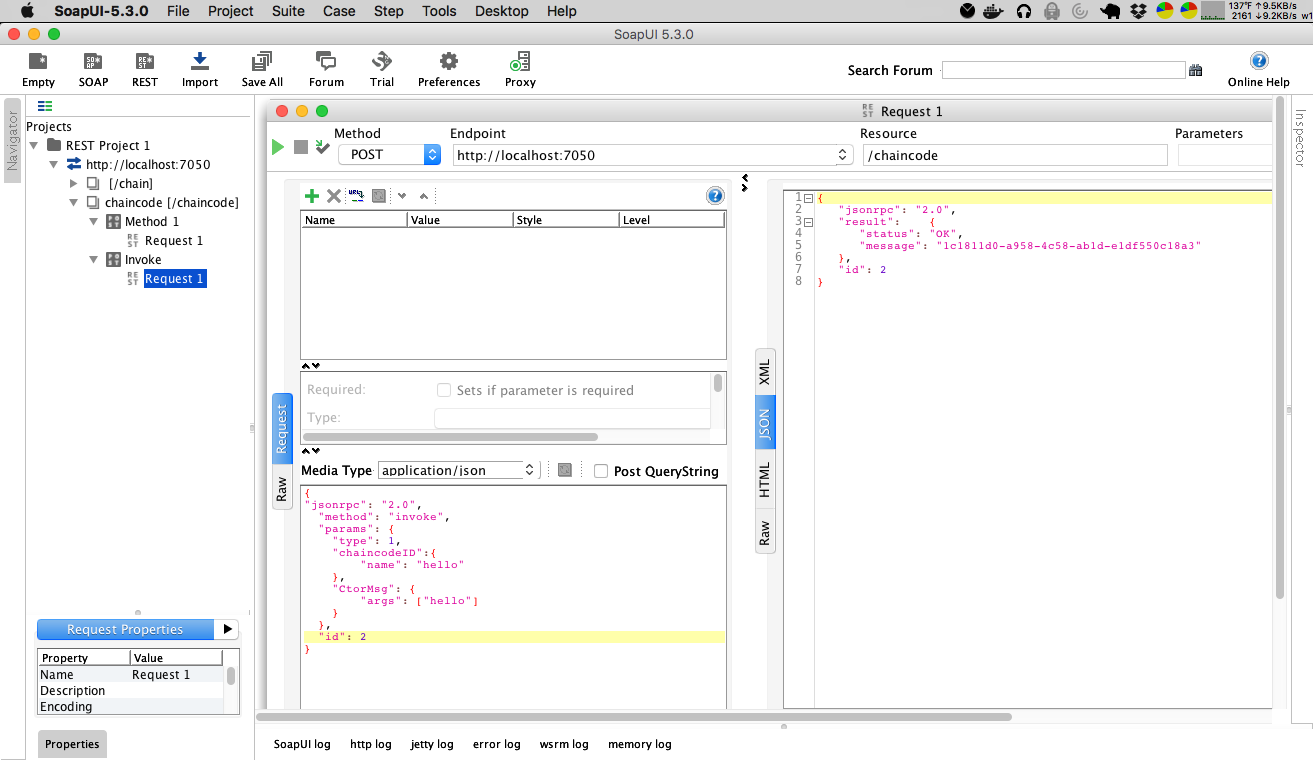Create a new REST project
This screenshot has height=760, width=1313.
[144, 62]
